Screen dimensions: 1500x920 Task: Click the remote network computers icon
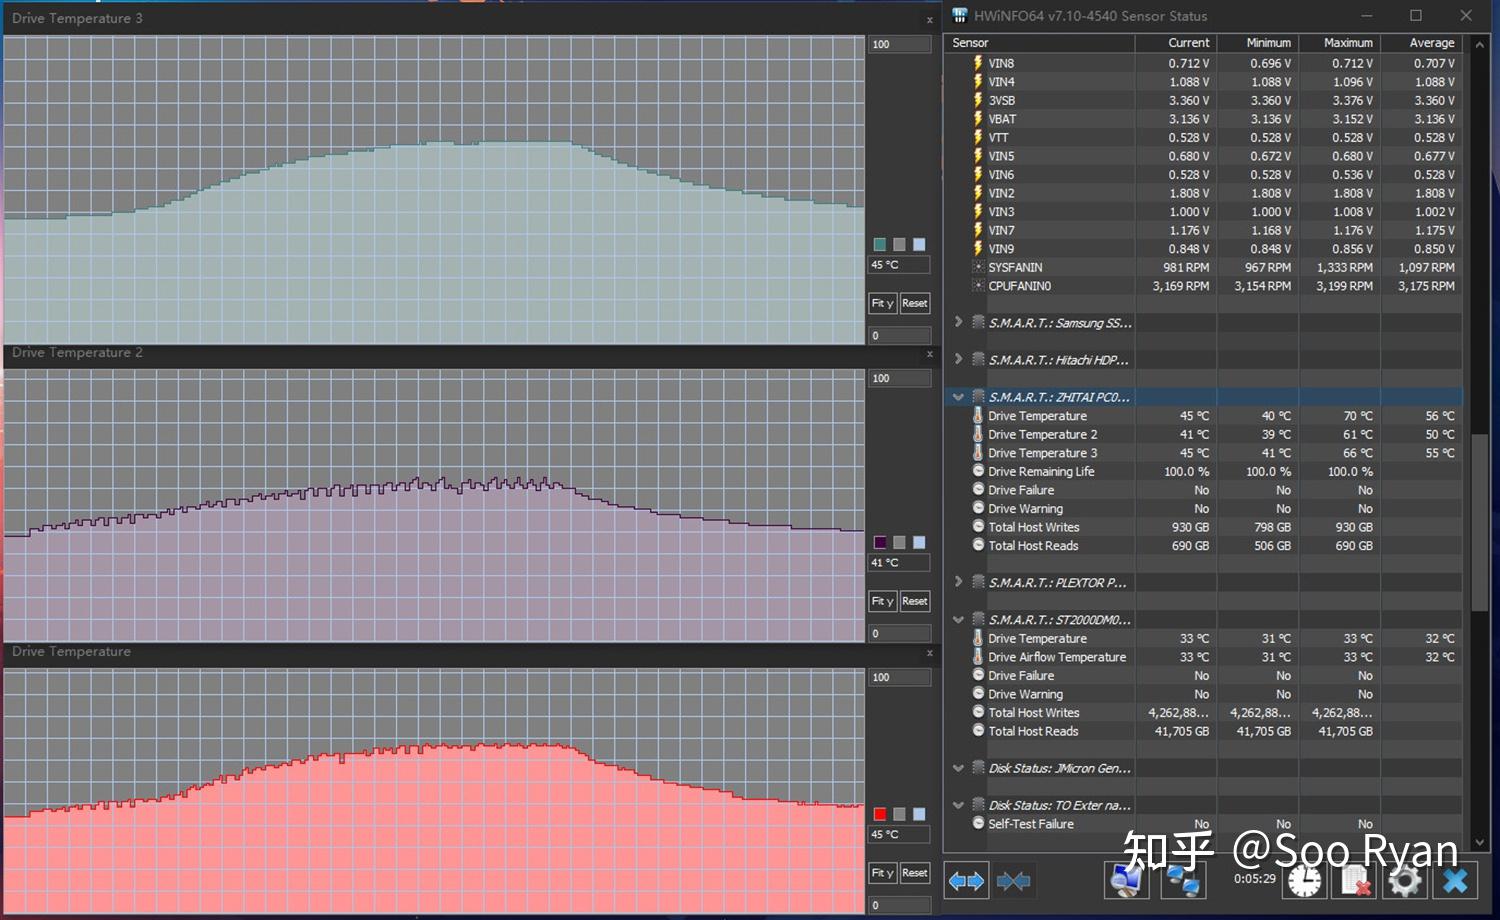coord(1183,880)
